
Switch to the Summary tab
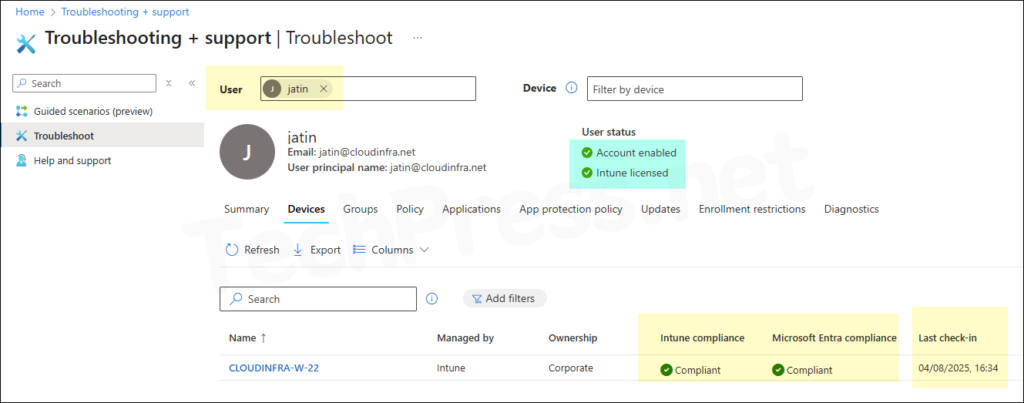(x=246, y=209)
